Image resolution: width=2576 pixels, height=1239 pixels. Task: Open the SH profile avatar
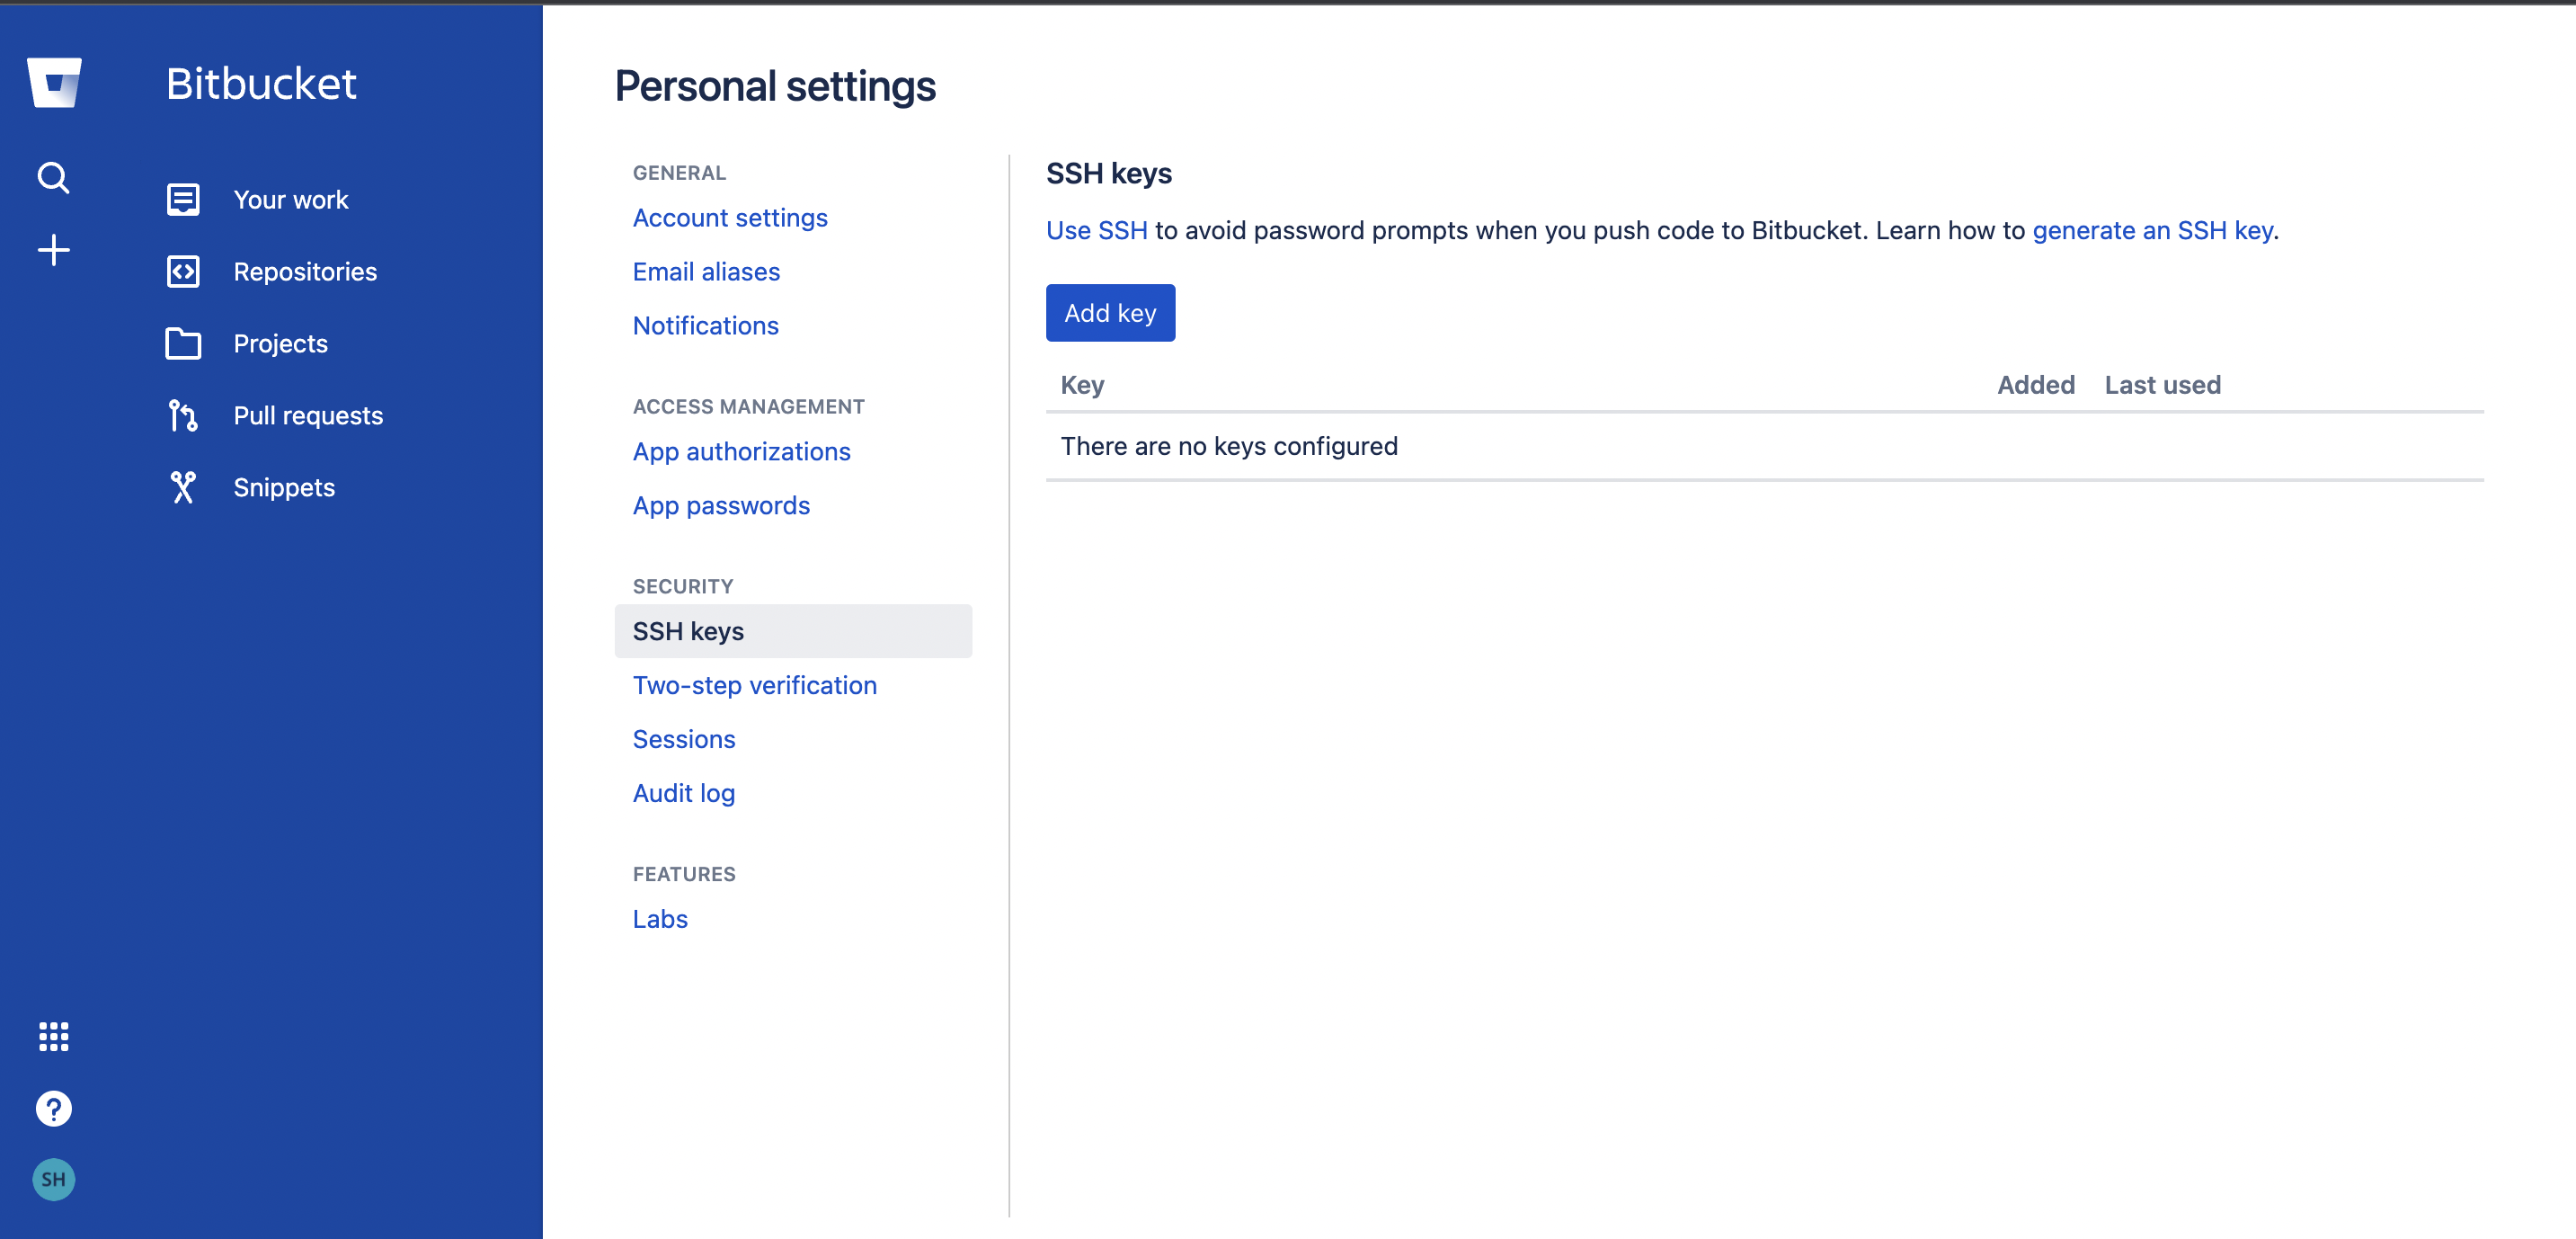[54, 1180]
